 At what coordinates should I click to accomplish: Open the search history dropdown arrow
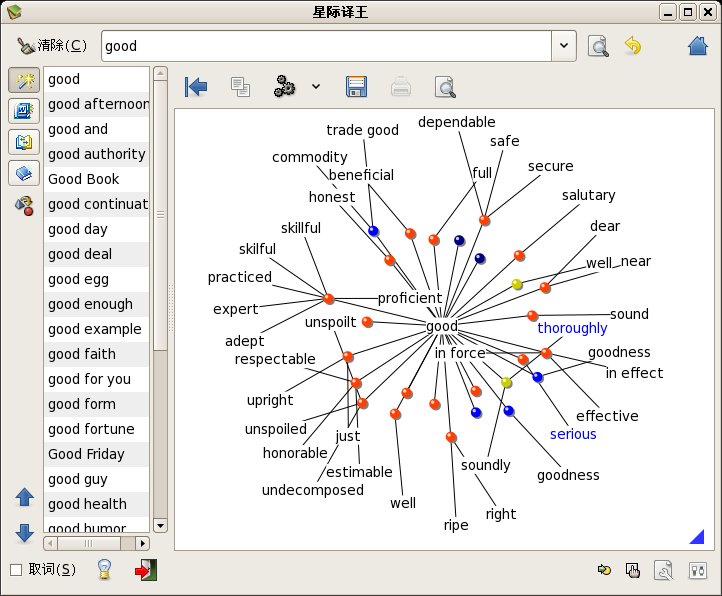coord(564,46)
